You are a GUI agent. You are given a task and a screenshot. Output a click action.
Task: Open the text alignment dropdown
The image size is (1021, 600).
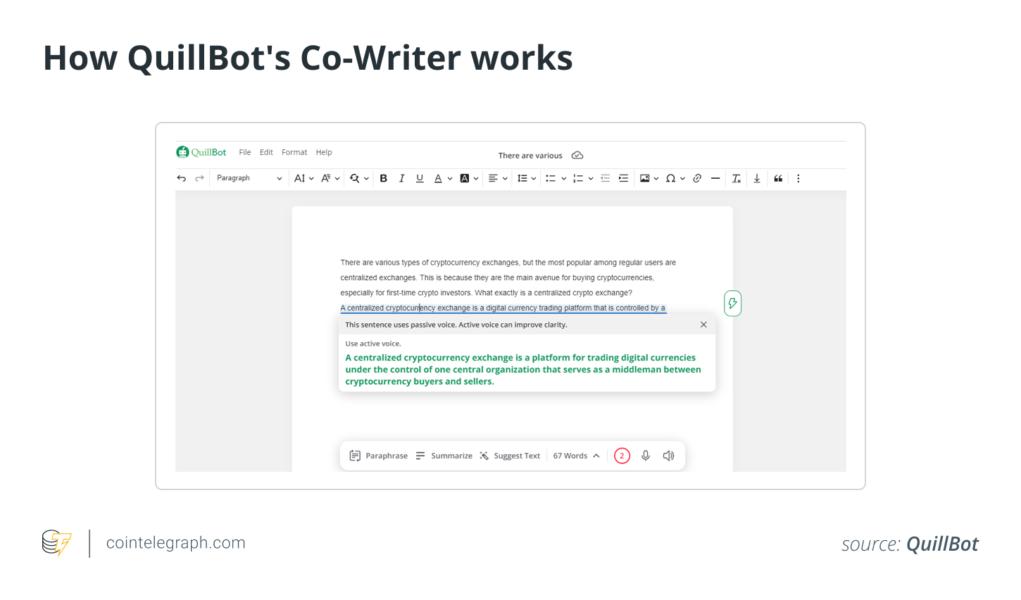pyautogui.click(x=497, y=179)
